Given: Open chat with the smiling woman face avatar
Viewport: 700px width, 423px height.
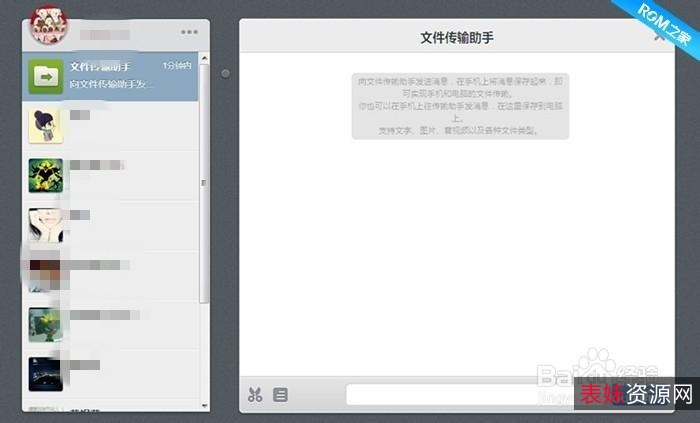Looking at the screenshot, I should 46,226.
